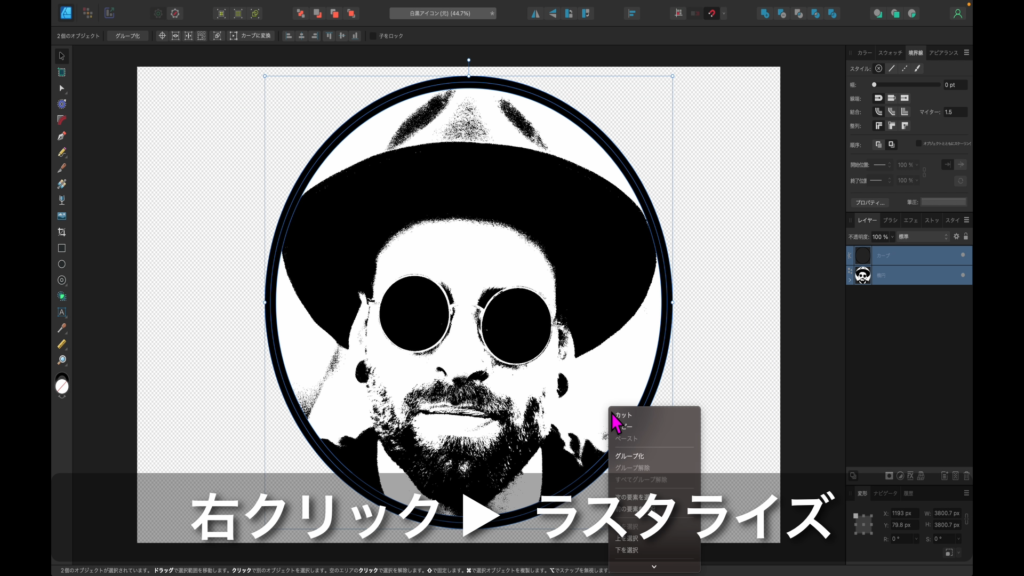Select the Artboard tool
The width and height of the screenshot is (1024, 576).
click(61, 72)
